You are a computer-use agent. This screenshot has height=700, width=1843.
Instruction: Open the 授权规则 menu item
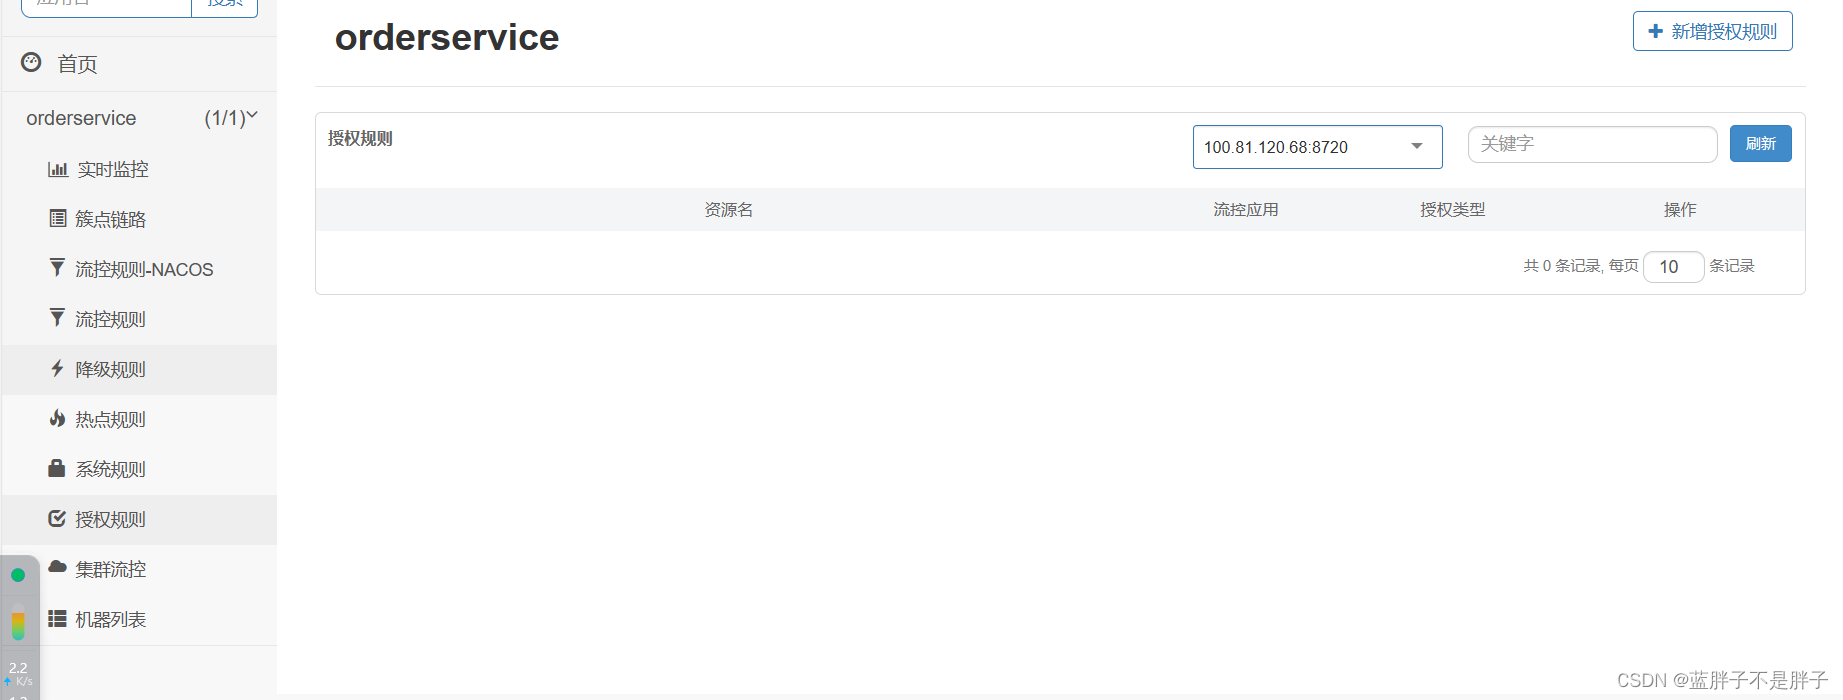(x=139, y=520)
